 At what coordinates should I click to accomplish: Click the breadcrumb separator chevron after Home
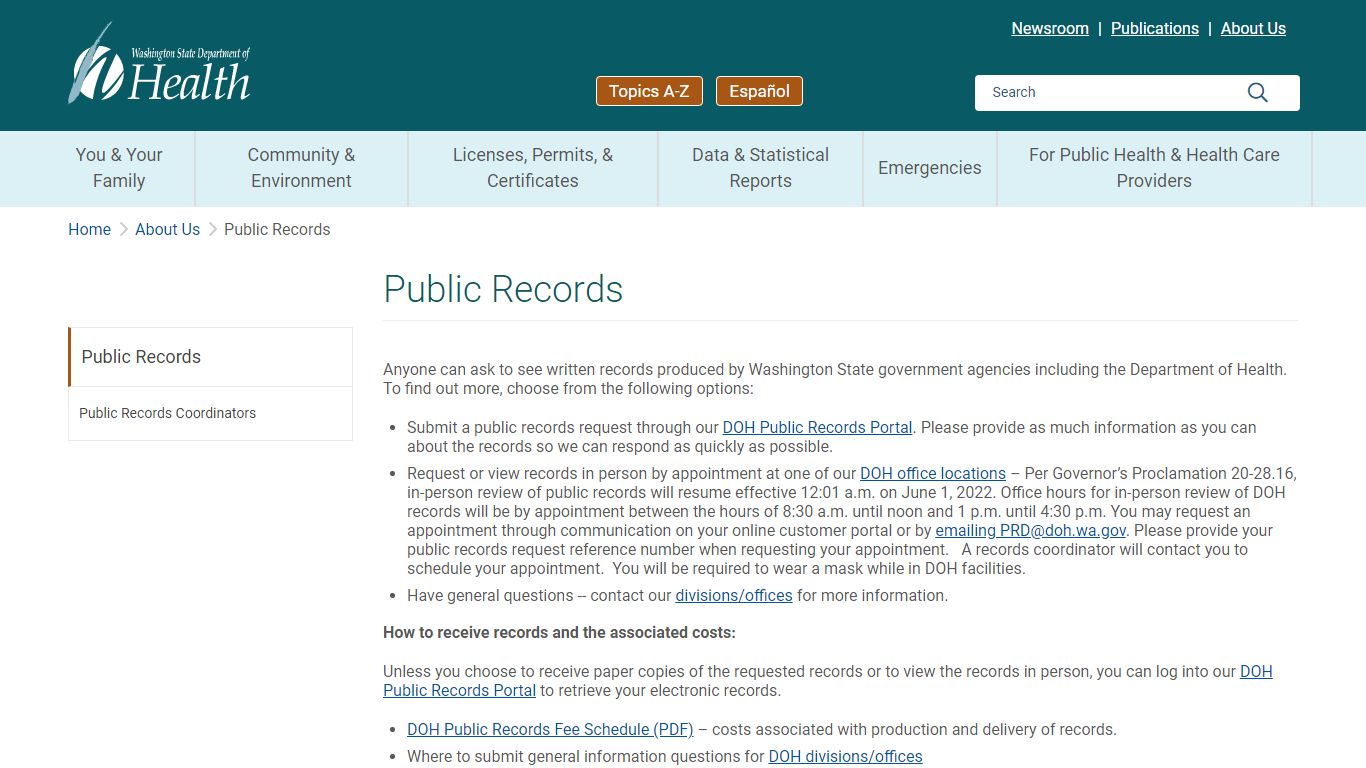tap(122, 229)
